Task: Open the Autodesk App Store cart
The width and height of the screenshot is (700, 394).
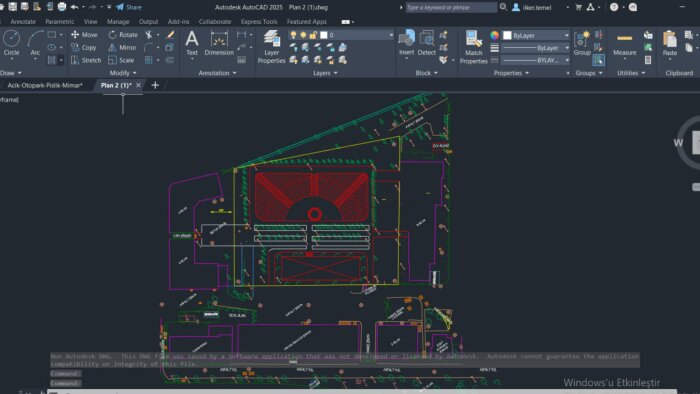Action: [x=579, y=7]
